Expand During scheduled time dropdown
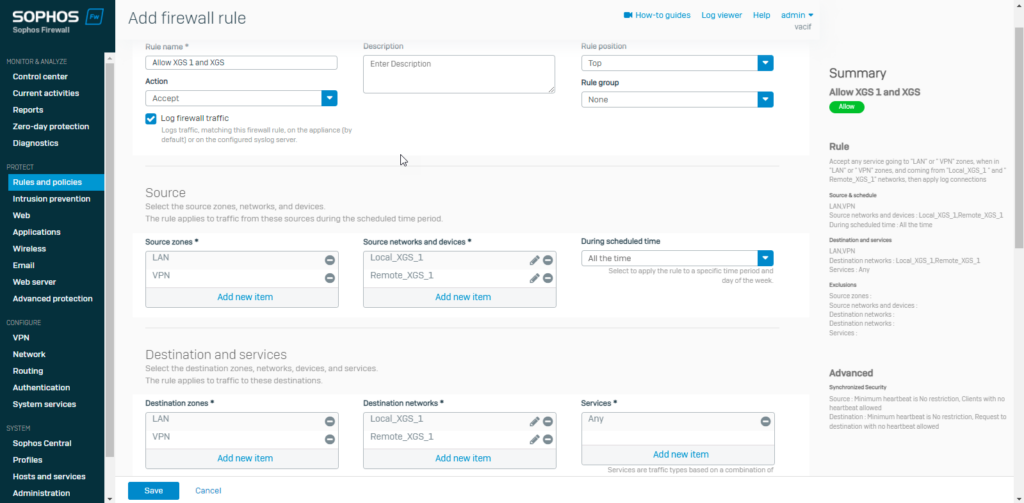The width and height of the screenshot is (1024, 503). tap(765, 259)
